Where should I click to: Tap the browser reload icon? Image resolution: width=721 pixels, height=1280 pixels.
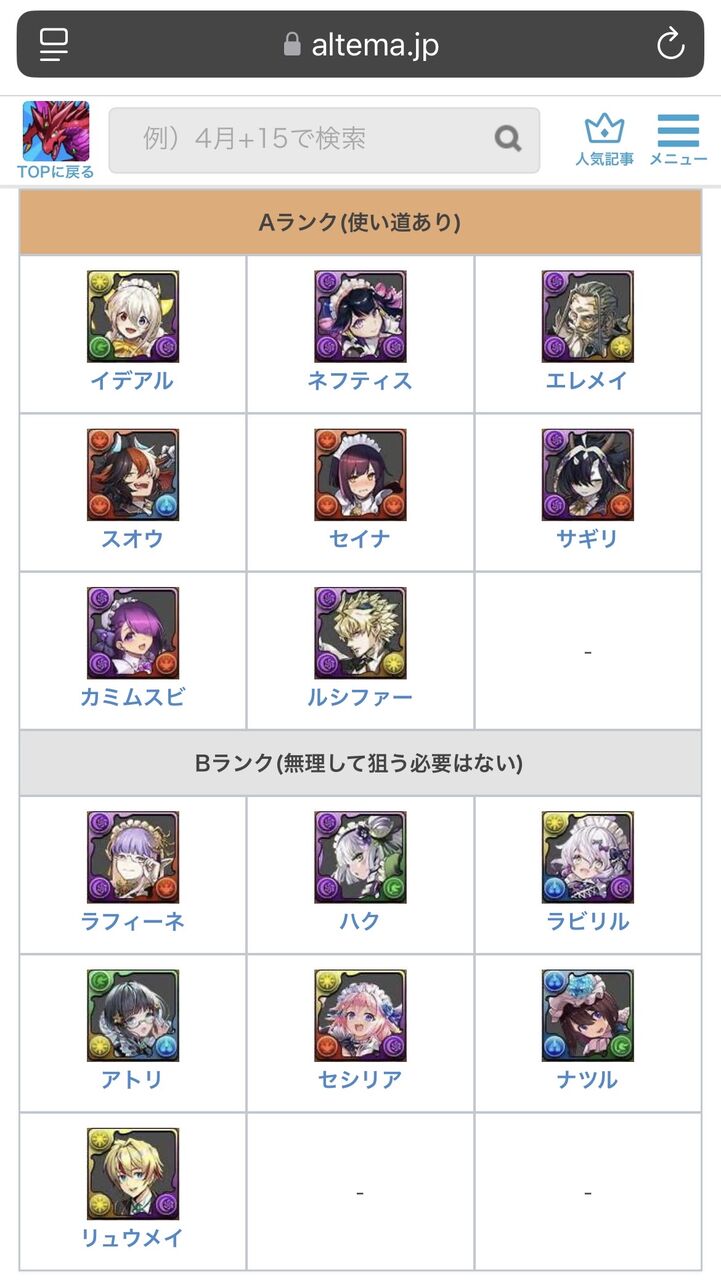point(669,44)
